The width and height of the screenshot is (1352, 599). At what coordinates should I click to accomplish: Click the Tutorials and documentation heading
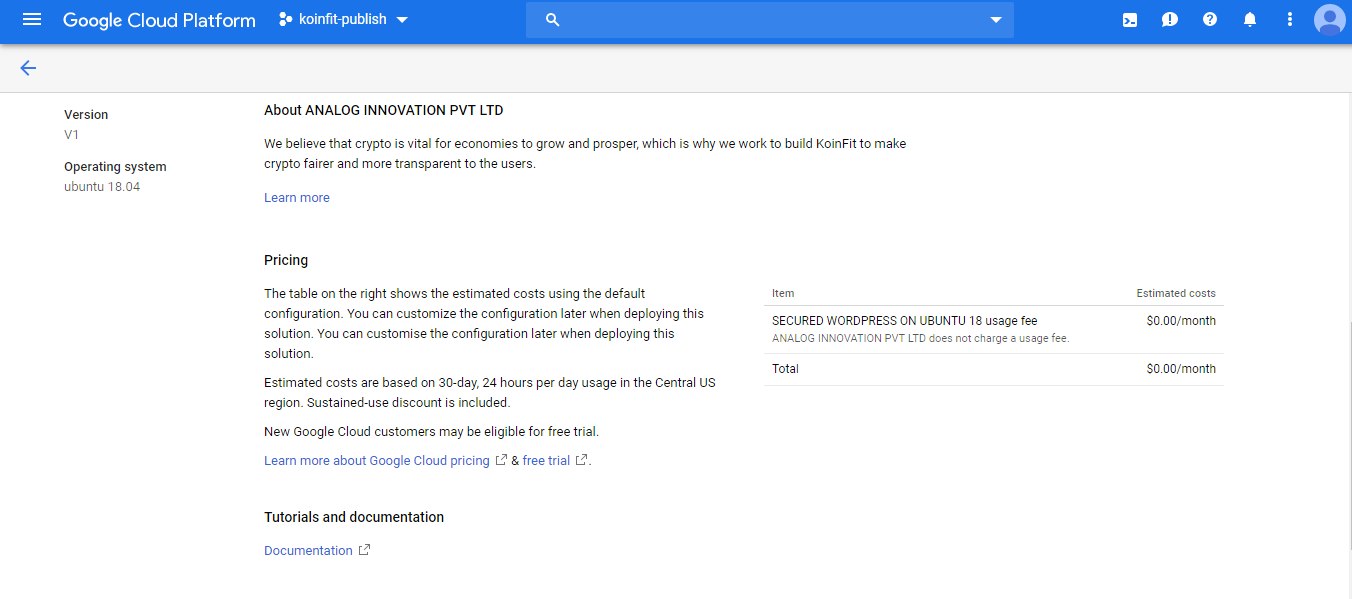click(354, 517)
